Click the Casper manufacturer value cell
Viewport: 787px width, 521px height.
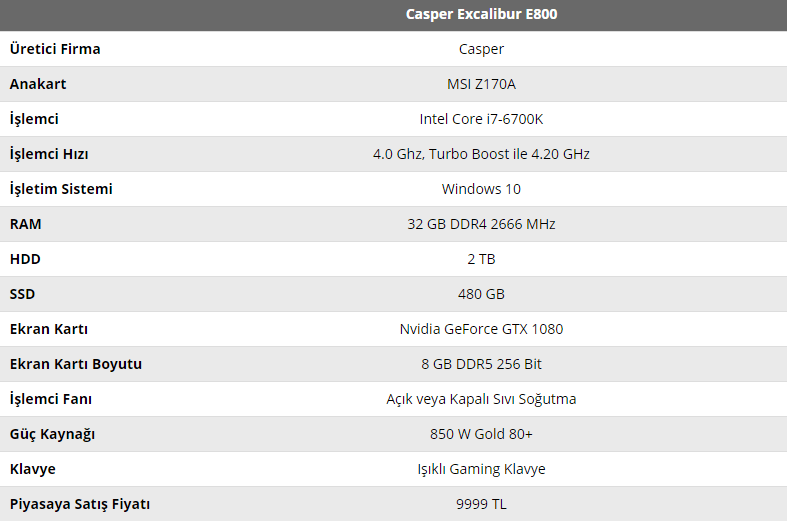click(481, 49)
